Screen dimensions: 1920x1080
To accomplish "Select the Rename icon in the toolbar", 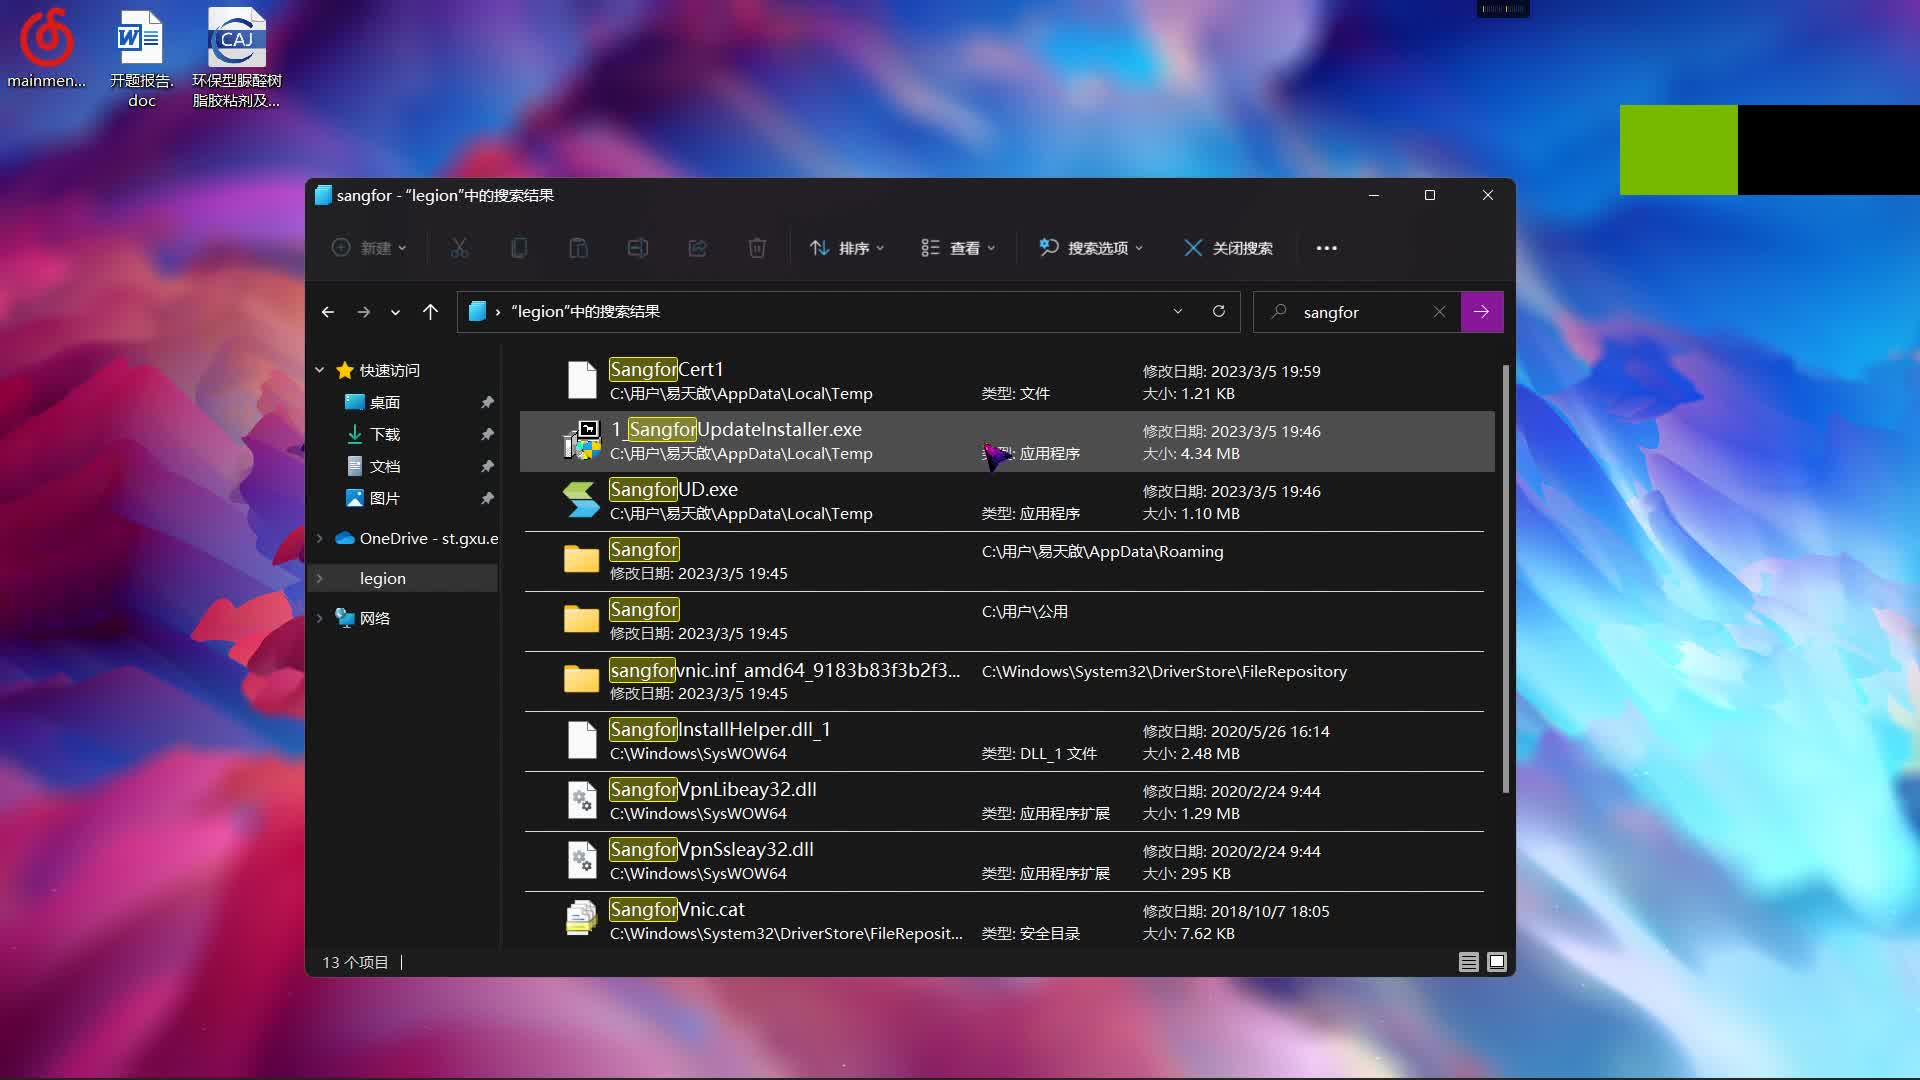I will click(x=639, y=247).
